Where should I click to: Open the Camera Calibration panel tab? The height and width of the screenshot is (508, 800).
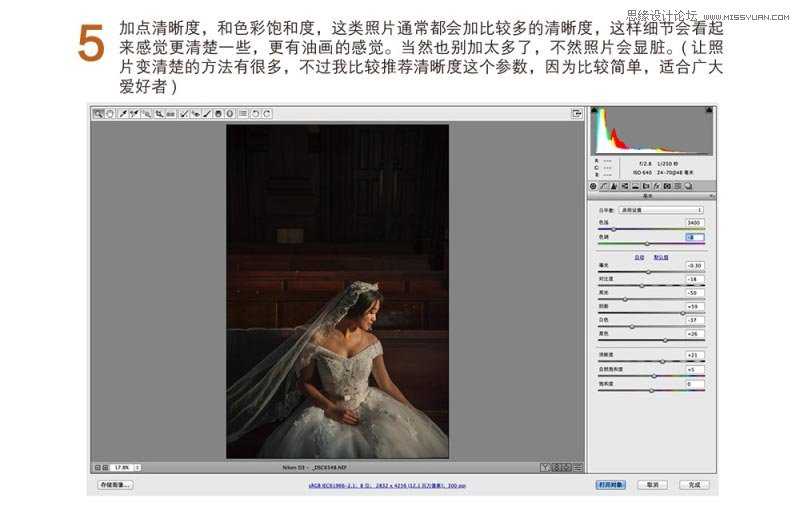pyautogui.click(x=667, y=186)
